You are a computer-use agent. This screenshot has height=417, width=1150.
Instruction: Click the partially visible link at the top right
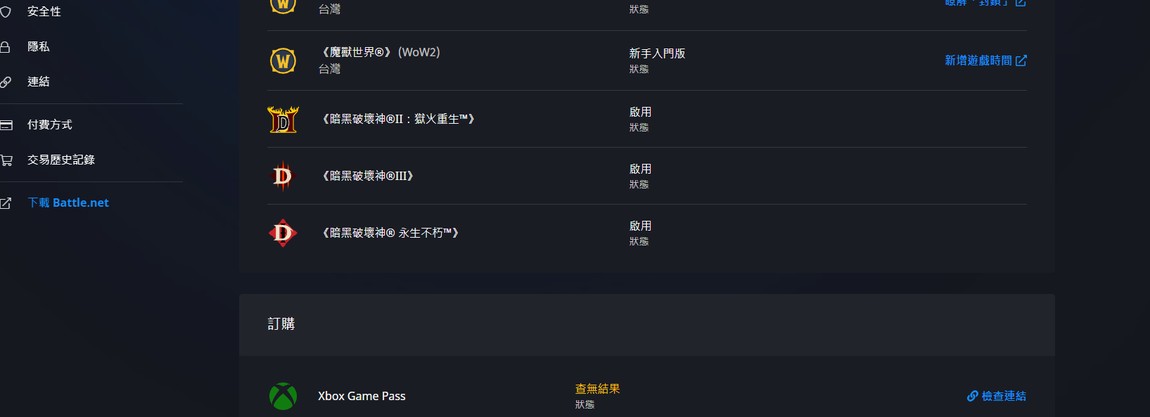[986, 3]
